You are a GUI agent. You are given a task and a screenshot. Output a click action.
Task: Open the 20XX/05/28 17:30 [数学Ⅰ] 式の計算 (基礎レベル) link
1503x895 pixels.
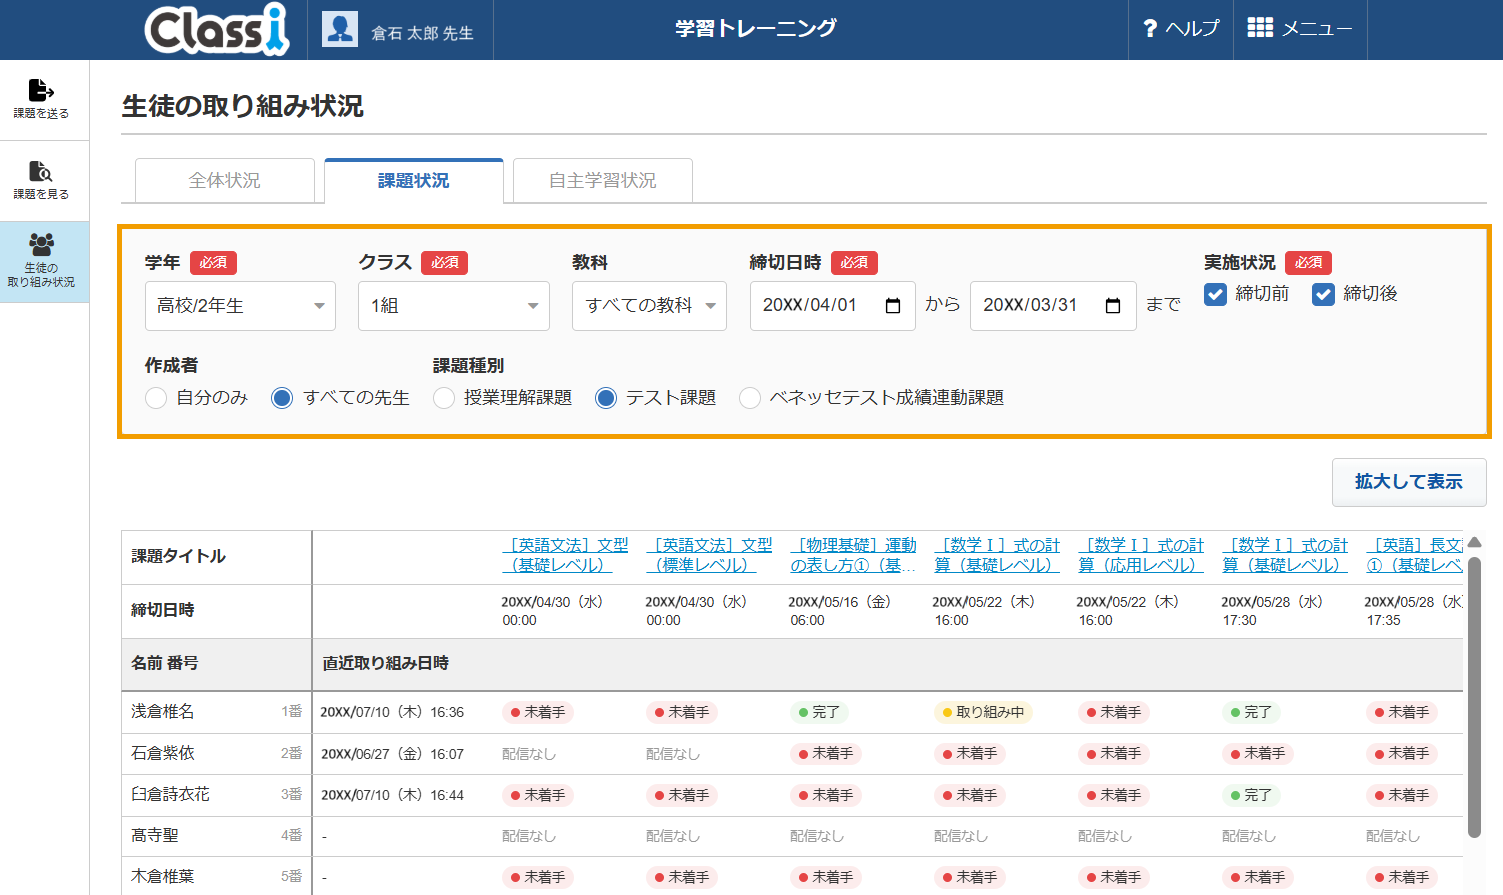point(1285,555)
